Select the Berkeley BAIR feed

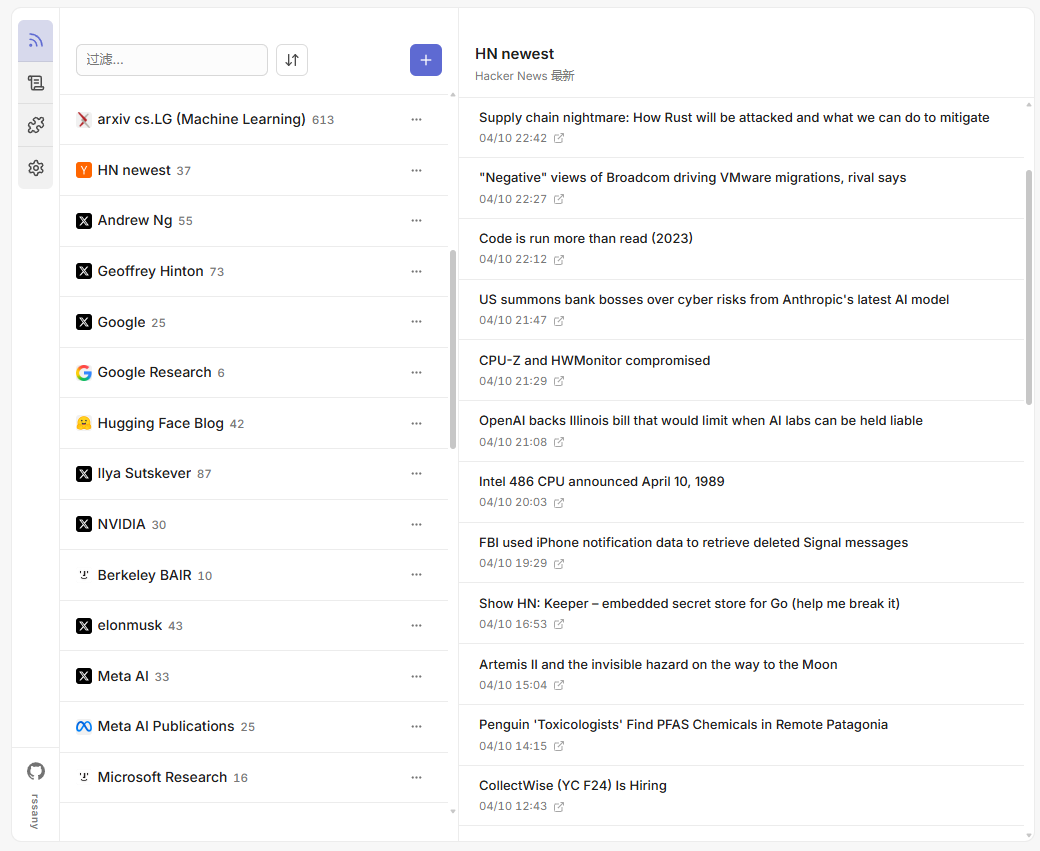[254, 575]
